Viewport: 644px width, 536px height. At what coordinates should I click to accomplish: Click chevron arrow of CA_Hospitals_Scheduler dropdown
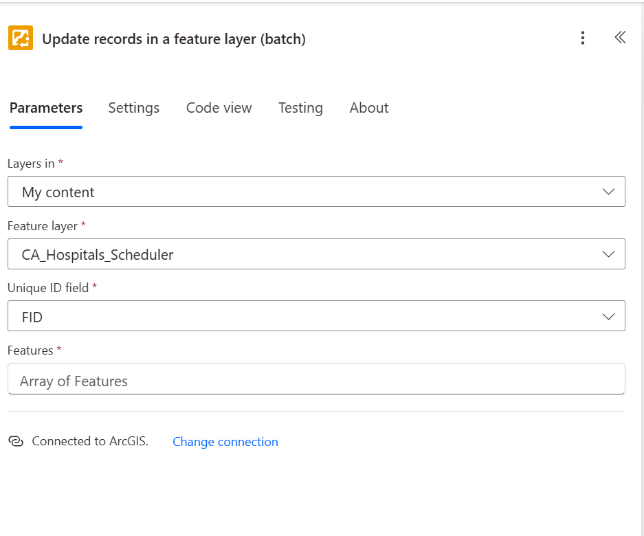click(x=608, y=254)
